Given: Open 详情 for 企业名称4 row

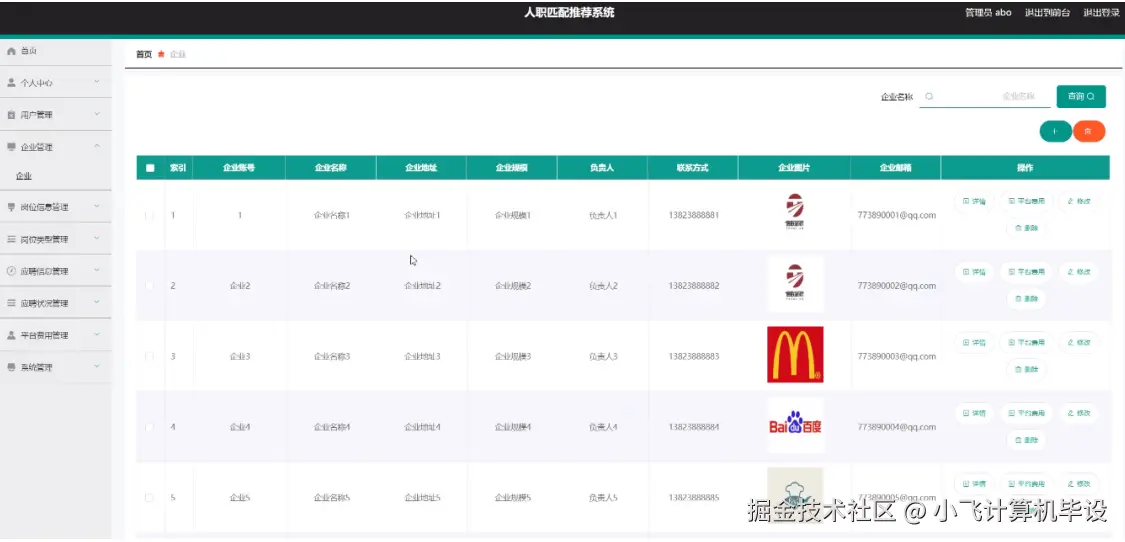Looking at the screenshot, I should 974,413.
